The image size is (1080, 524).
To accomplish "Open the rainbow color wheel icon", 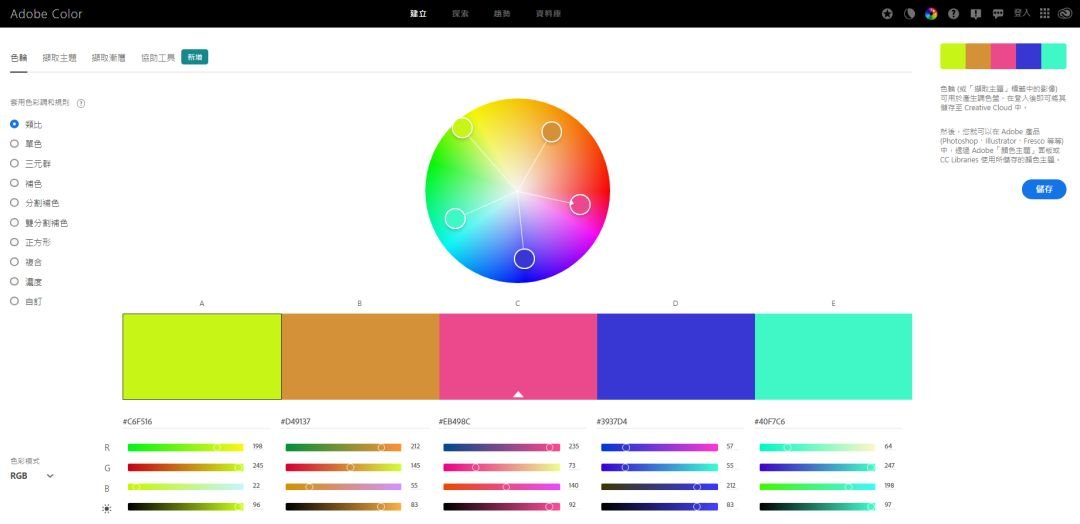I will click(931, 14).
